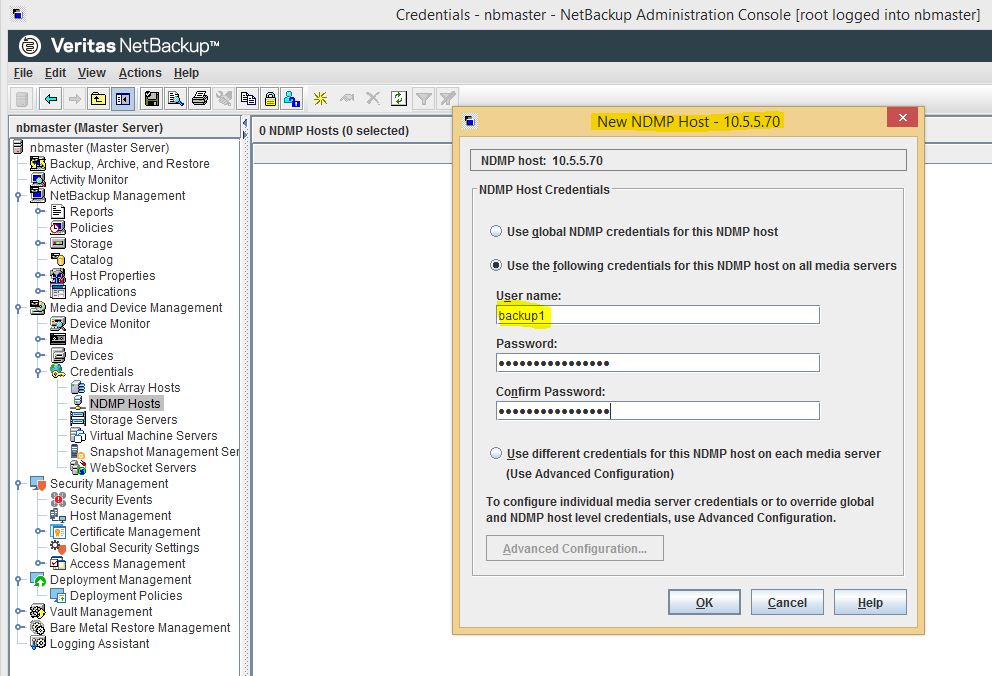The height and width of the screenshot is (676, 992).
Task: Select 'Use global NDMP credentials for this NDMP host'
Action: tap(496, 231)
